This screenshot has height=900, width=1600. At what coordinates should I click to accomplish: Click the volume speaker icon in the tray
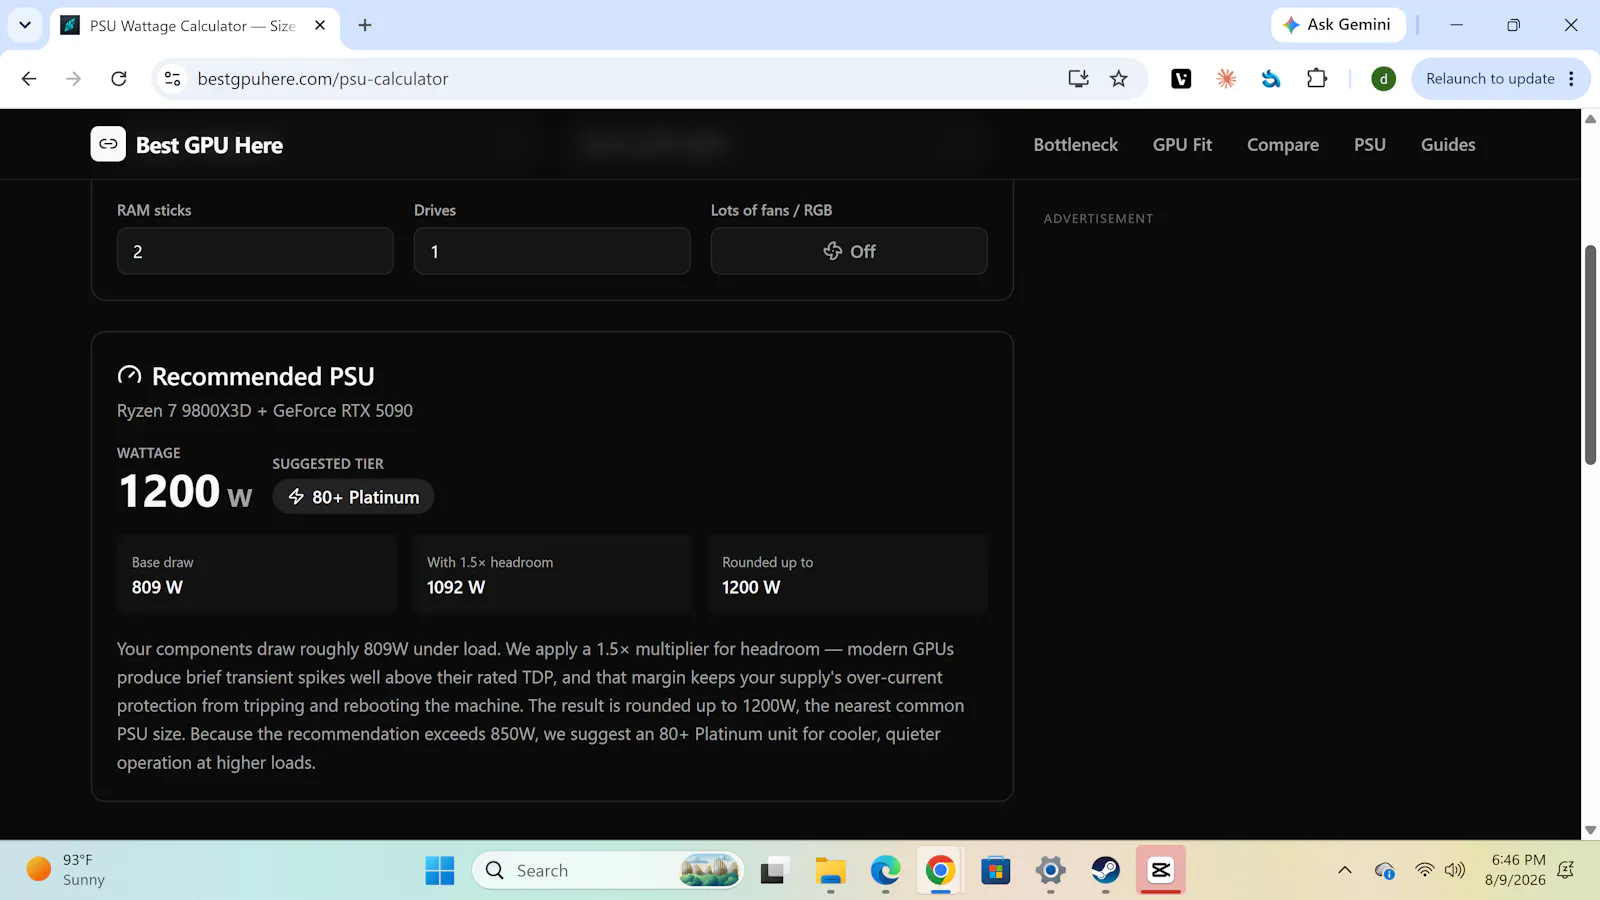tap(1455, 870)
